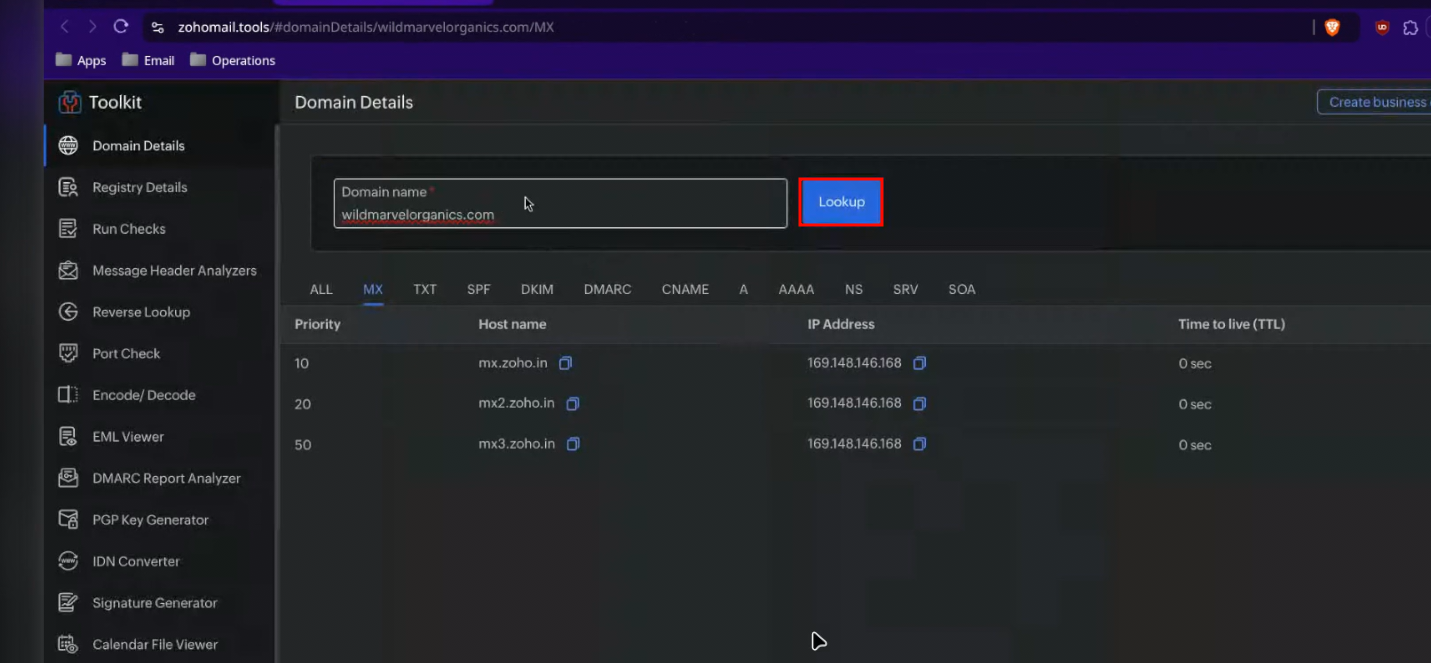Viewport: 1431px width, 663px height.
Task: Switch to the TXT records tab
Action: tap(425, 289)
